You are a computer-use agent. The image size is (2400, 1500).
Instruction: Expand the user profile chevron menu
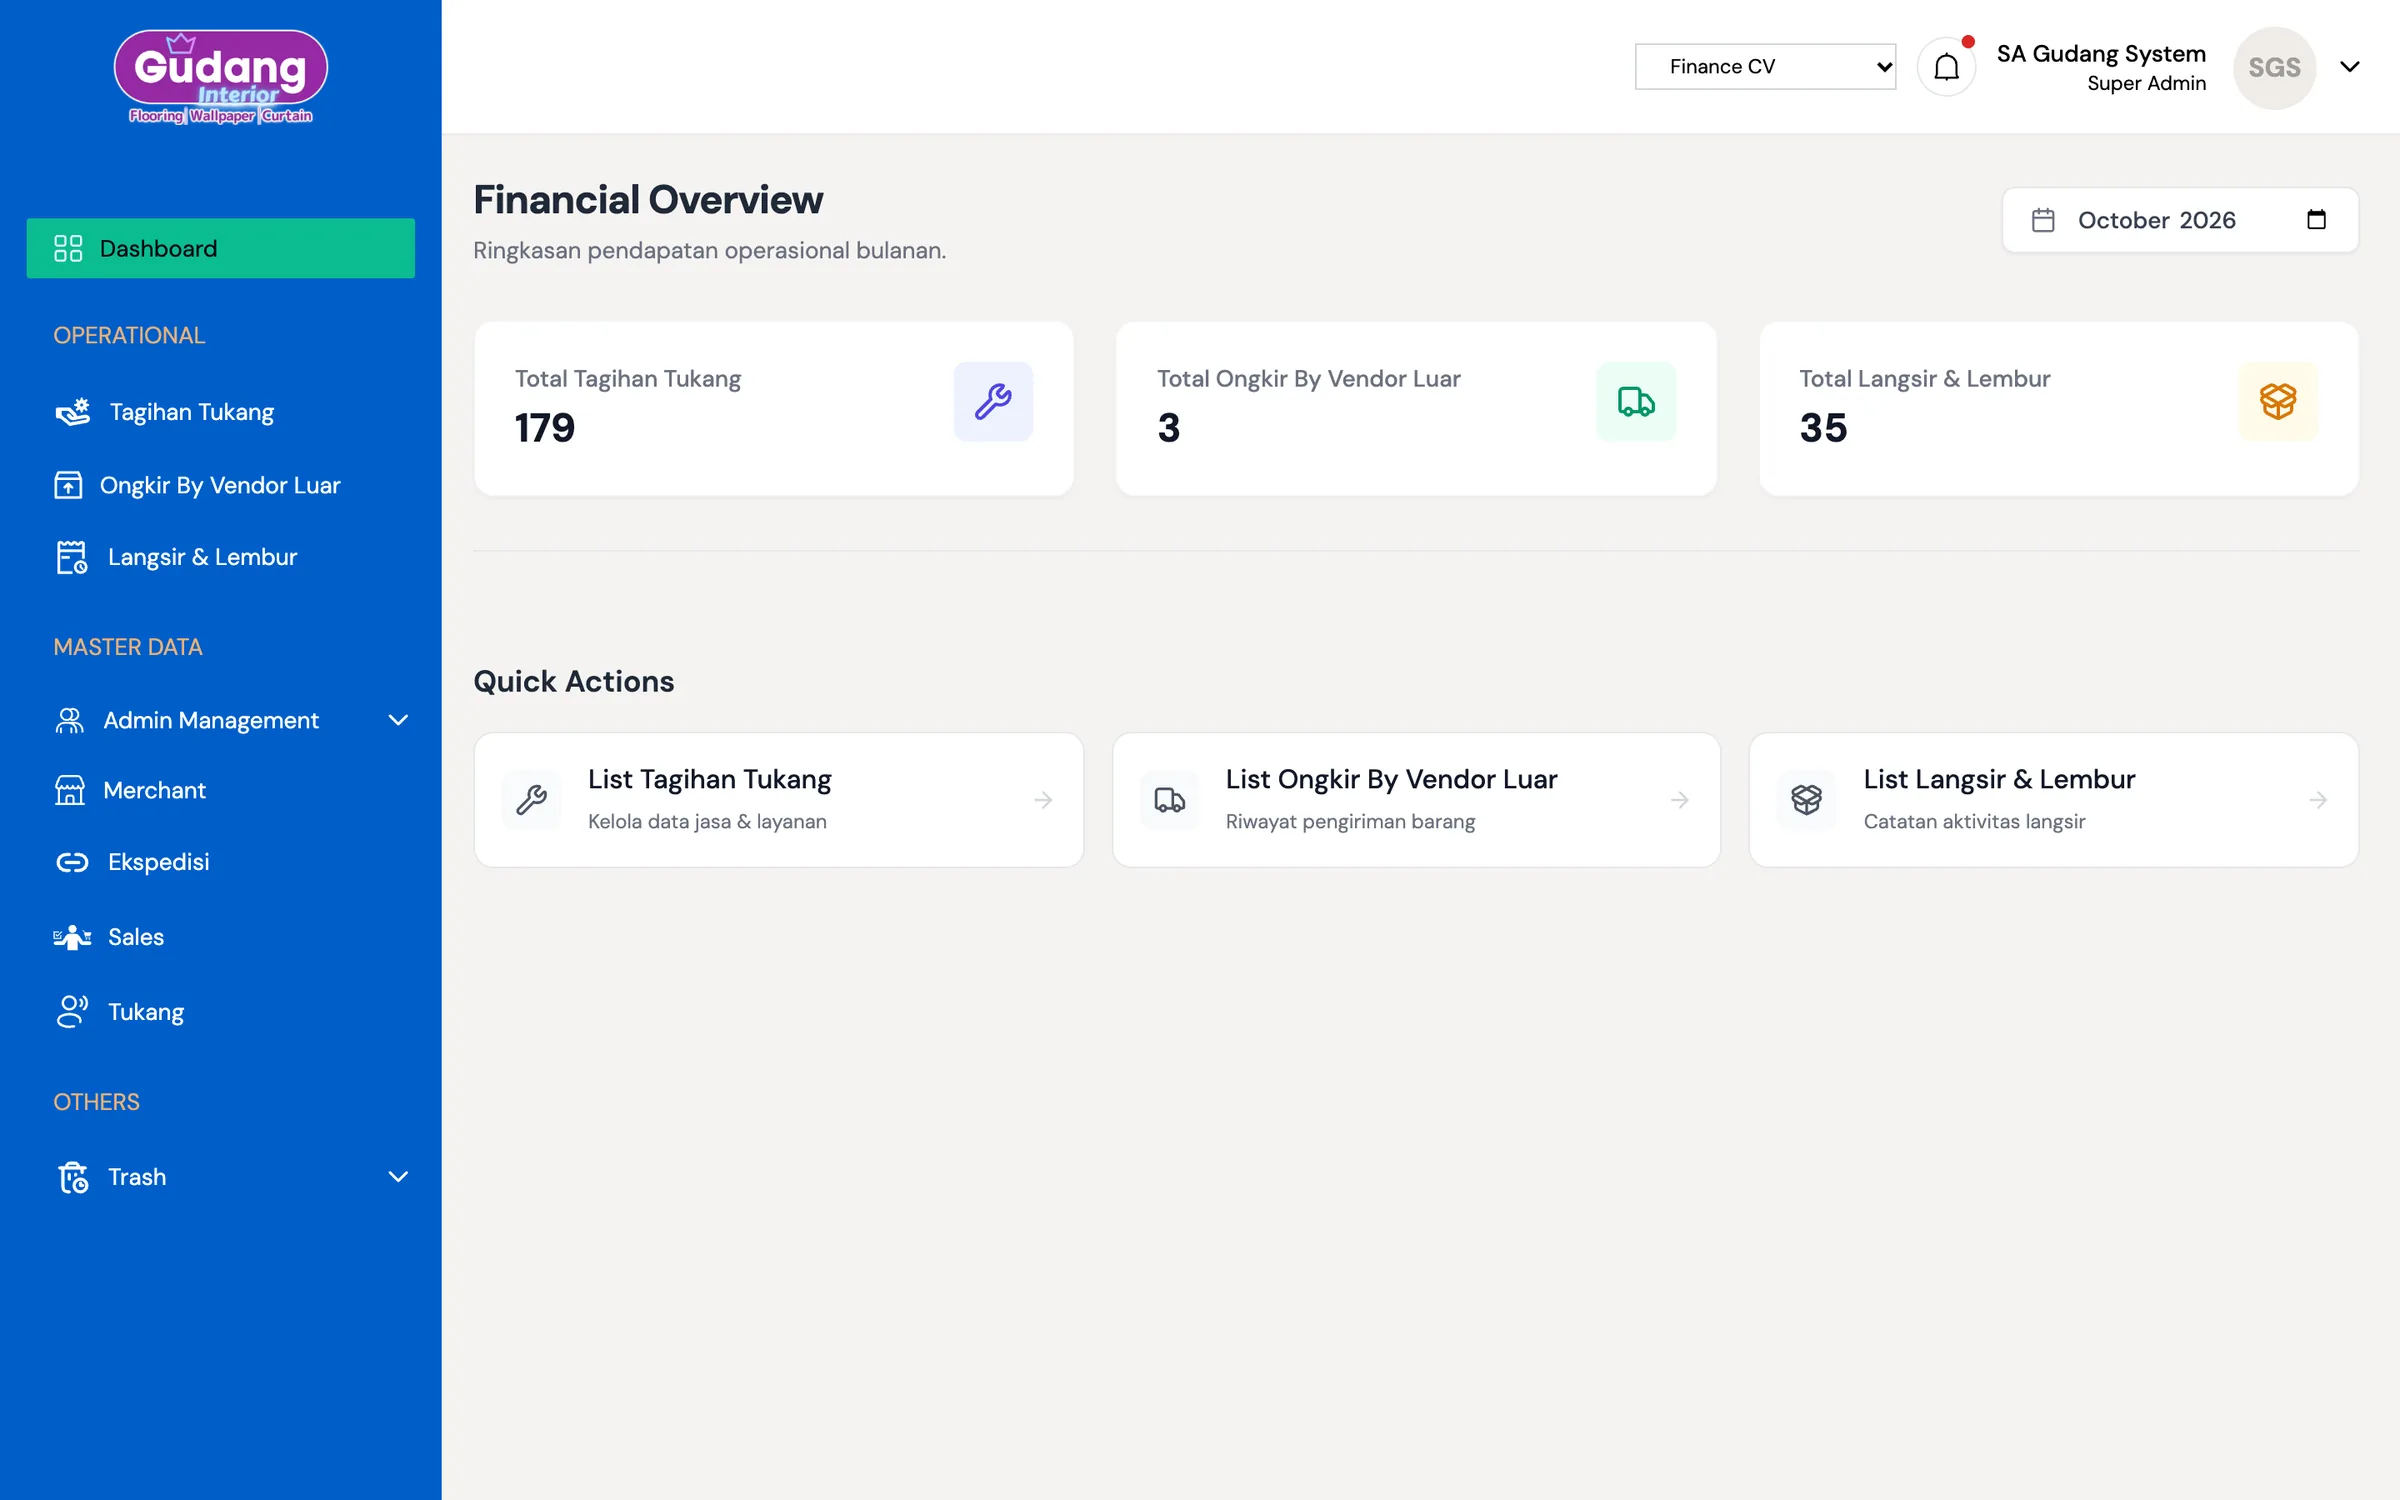(x=2350, y=67)
